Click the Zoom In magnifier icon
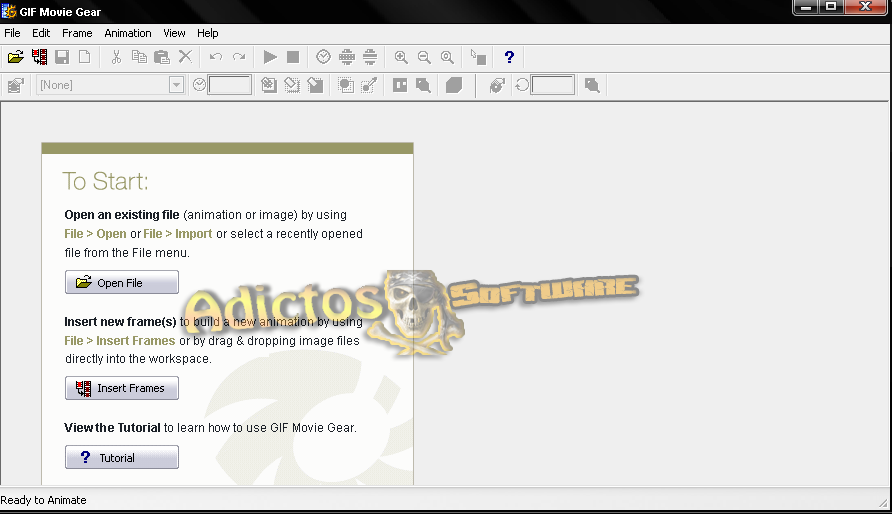This screenshot has width=892, height=514. [x=401, y=57]
